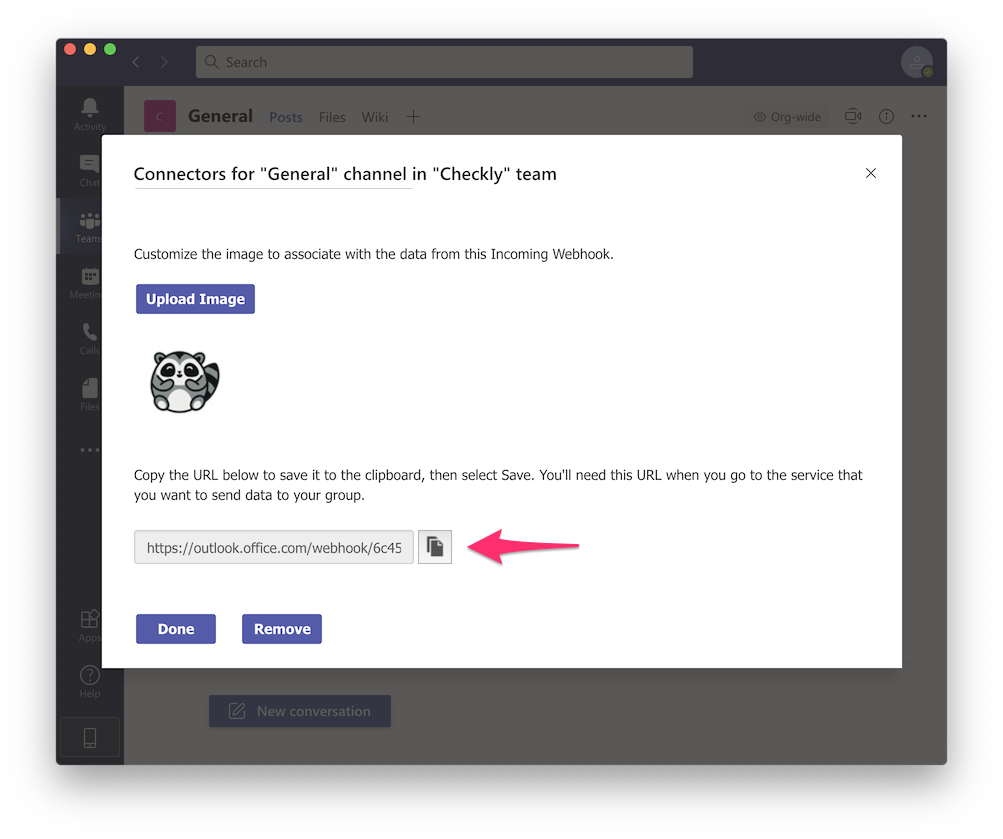The height and width of the screenshot is (839, 1003).
Task: Remove the incoming webhook connector
Action: coord(282,629)
